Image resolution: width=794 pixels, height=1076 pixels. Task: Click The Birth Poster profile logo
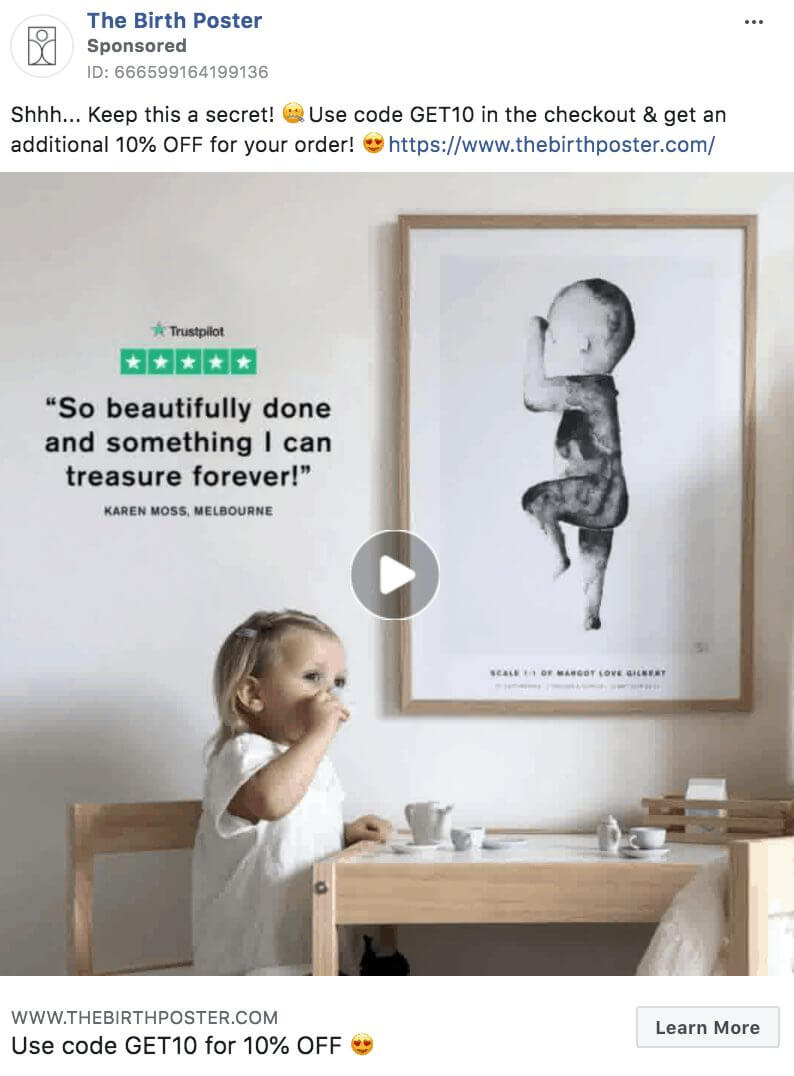(x=42, y=46)
